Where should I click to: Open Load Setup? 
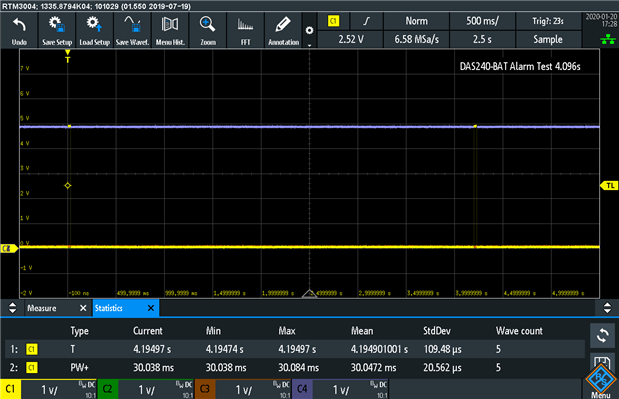pyautogui.click(x=94, y=31)
